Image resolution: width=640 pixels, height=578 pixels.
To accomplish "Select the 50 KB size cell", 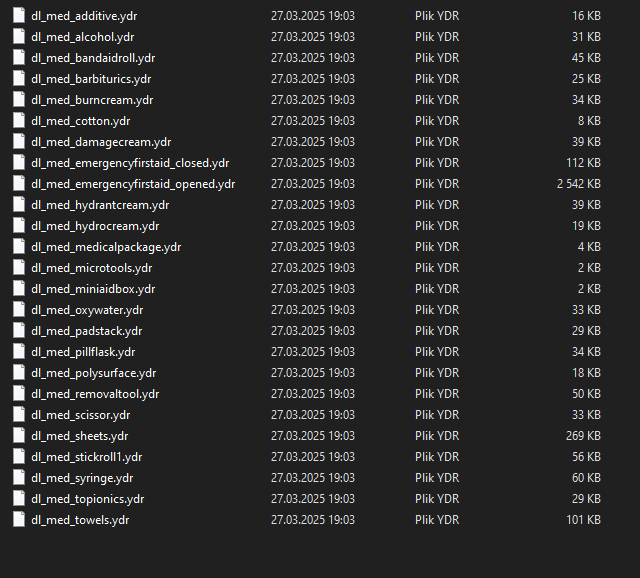I will pos(587,393).
